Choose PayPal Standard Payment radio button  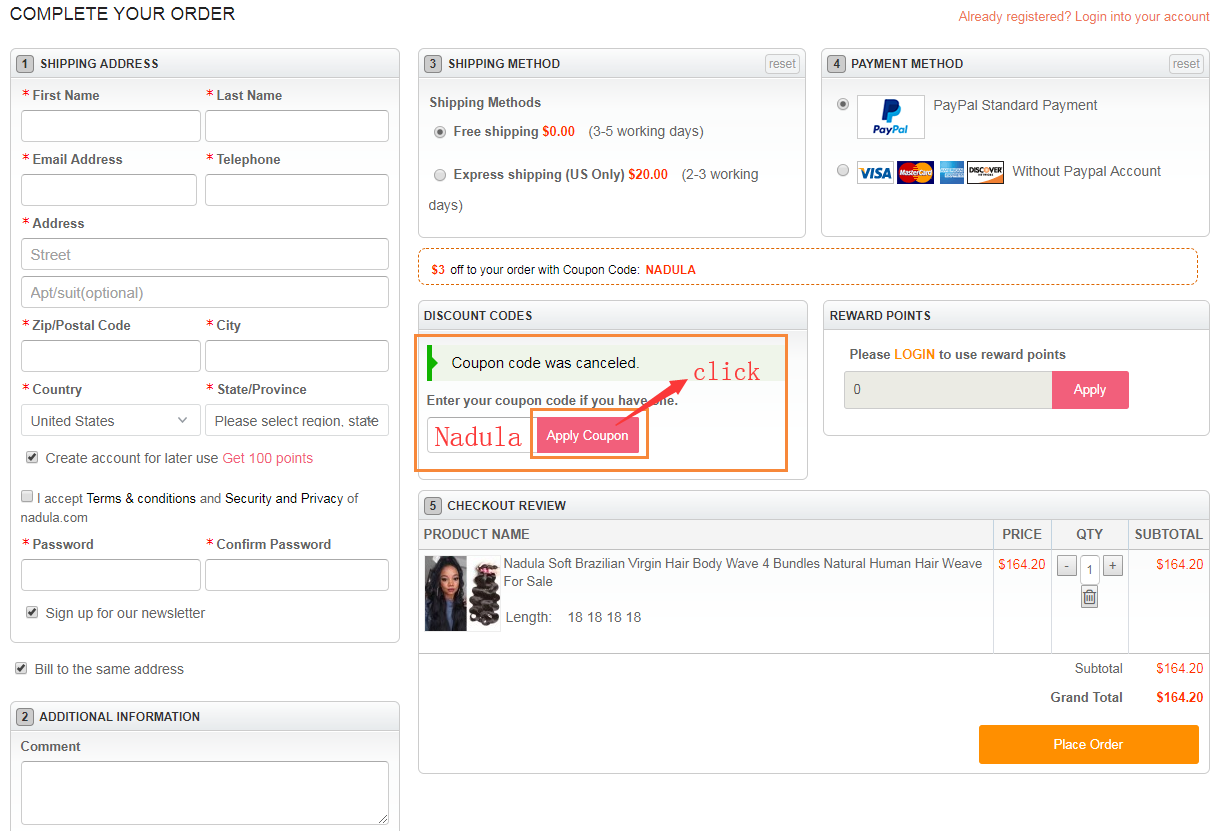[x=843, y=103]
